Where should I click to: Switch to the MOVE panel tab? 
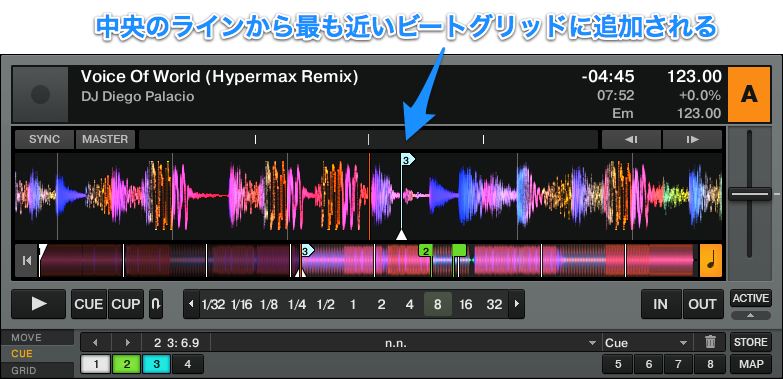click(37, 338)
